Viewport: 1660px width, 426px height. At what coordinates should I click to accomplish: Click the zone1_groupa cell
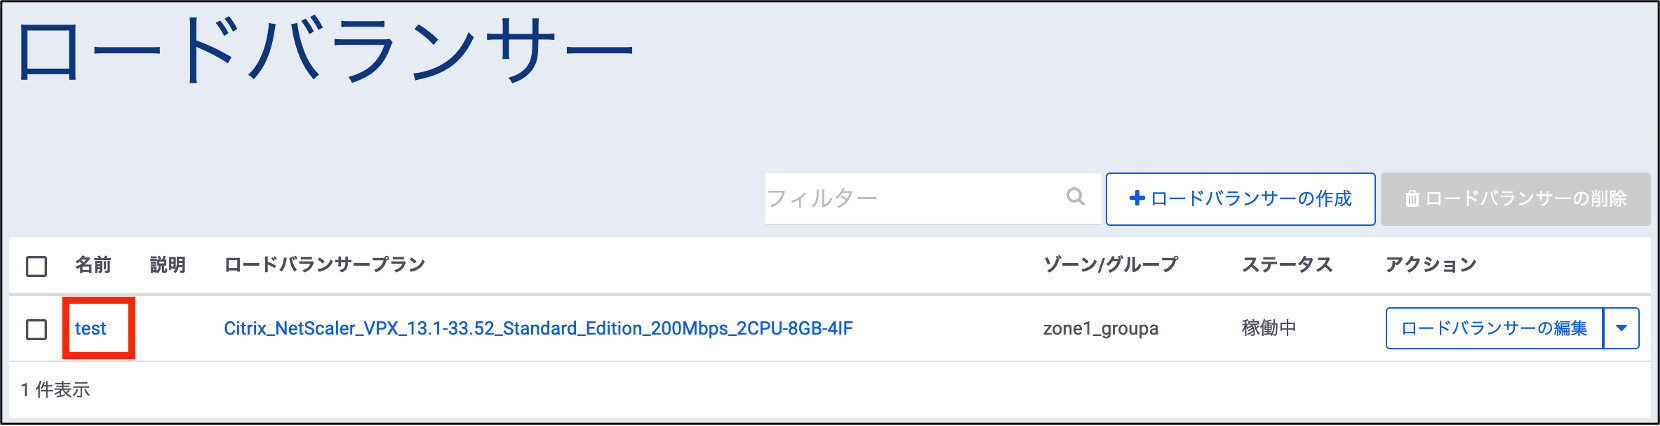[x=1100, y=329]
